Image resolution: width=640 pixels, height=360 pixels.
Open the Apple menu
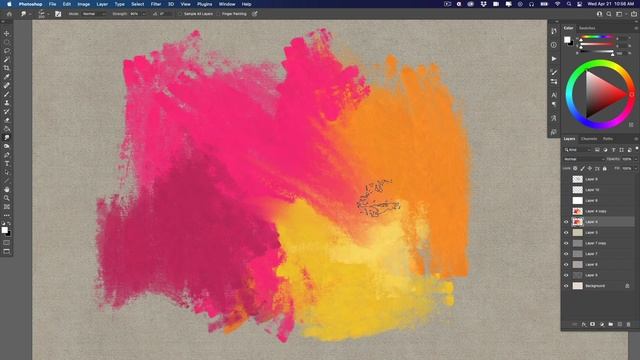[x=9, y=4]
